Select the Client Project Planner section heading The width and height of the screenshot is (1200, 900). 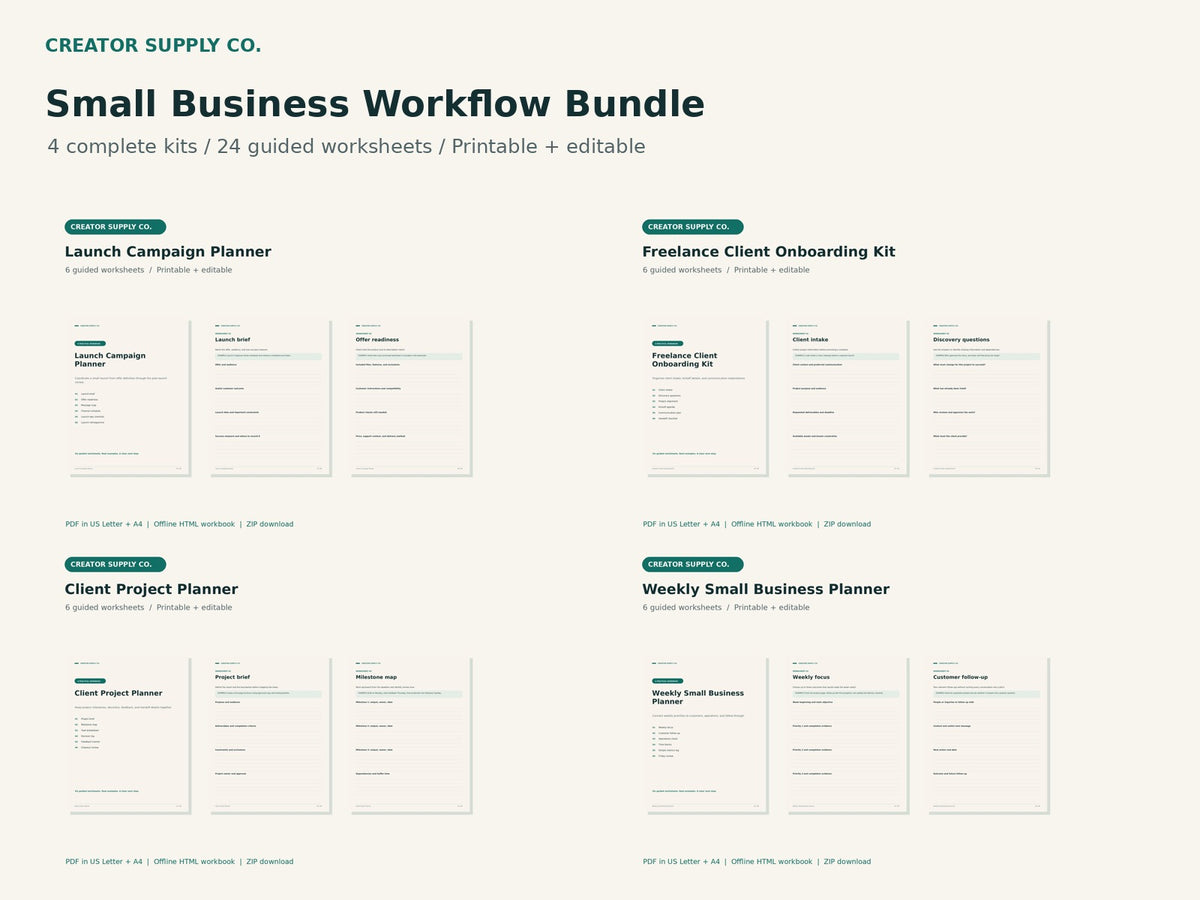(151, 589)
